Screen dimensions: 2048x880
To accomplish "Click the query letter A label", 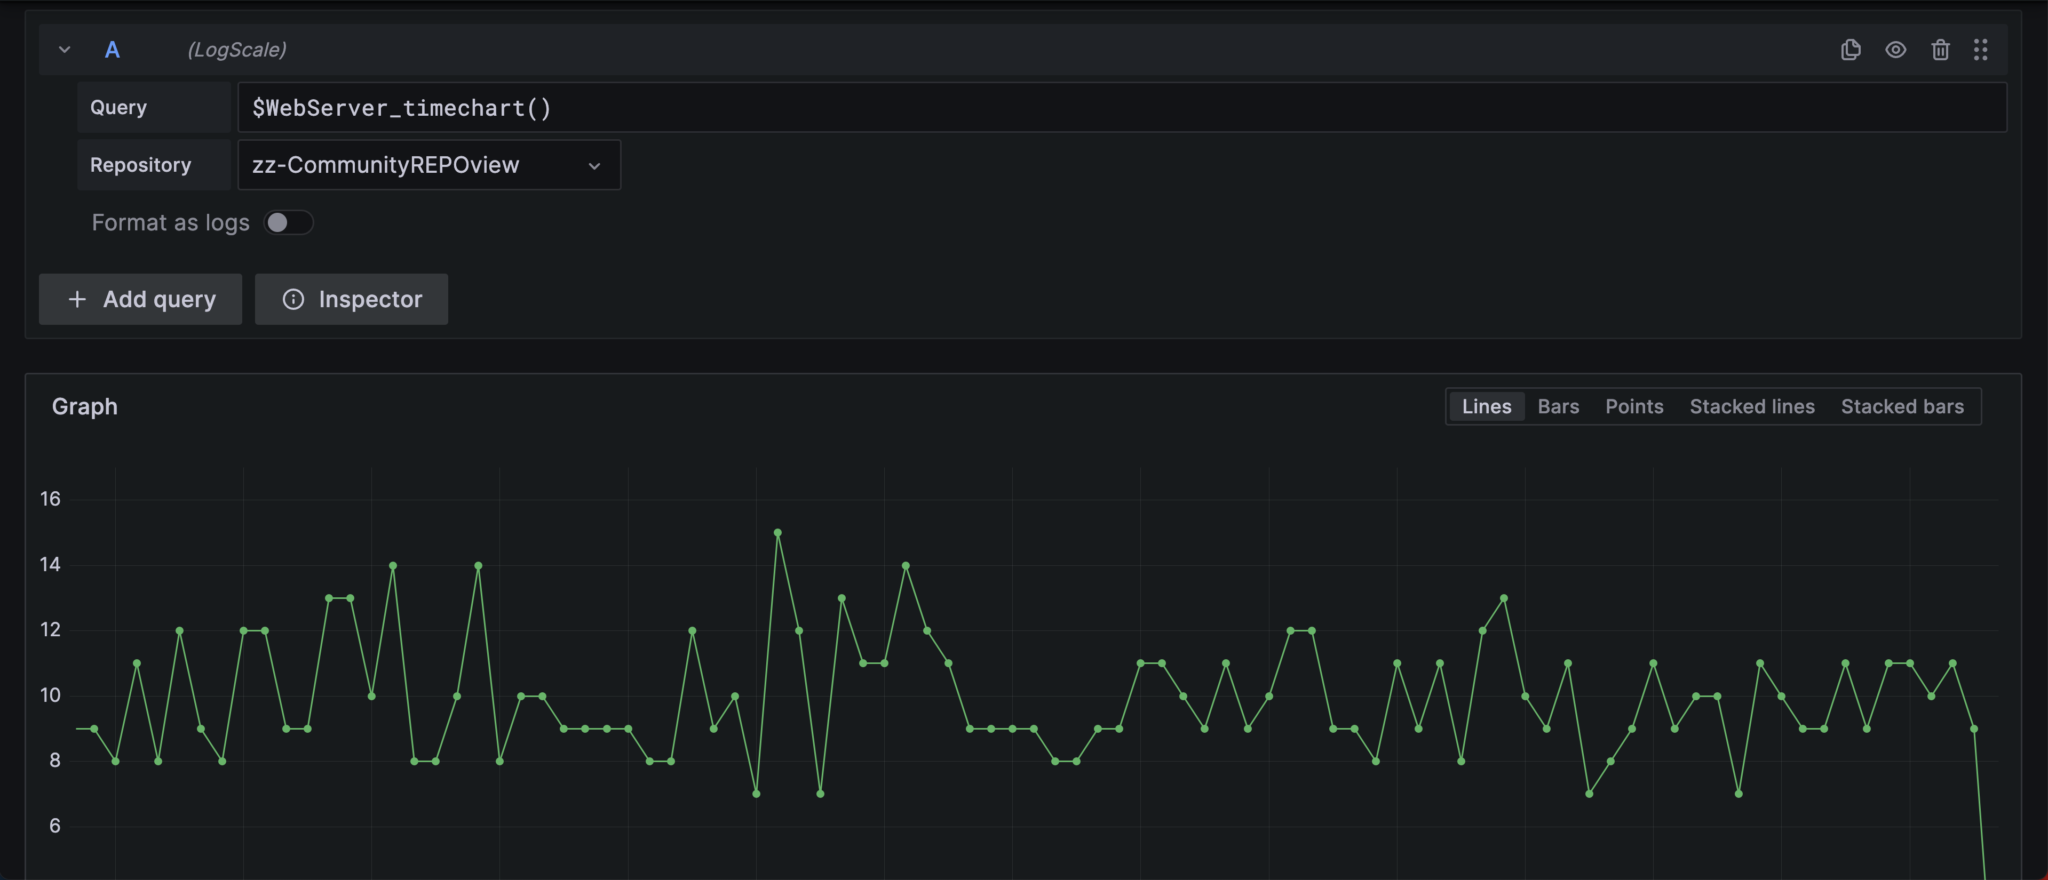I will pyautogui.click(x=112, y=50).
